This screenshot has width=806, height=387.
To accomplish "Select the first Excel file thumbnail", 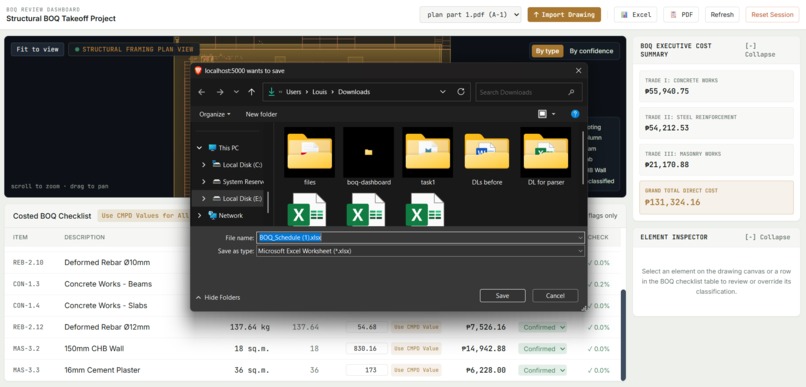I will click(306, 210).
